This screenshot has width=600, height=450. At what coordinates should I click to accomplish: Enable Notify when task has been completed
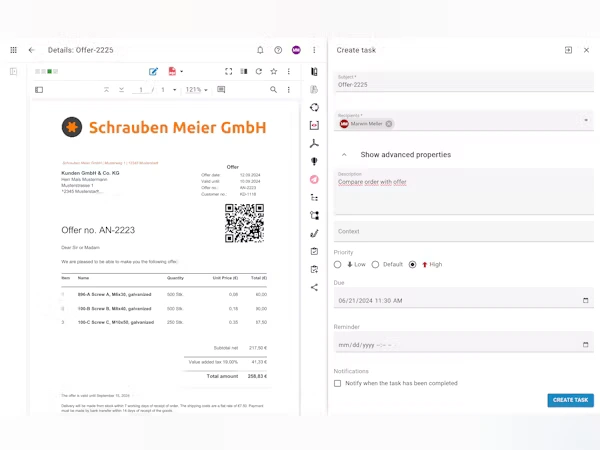(338, 383)
